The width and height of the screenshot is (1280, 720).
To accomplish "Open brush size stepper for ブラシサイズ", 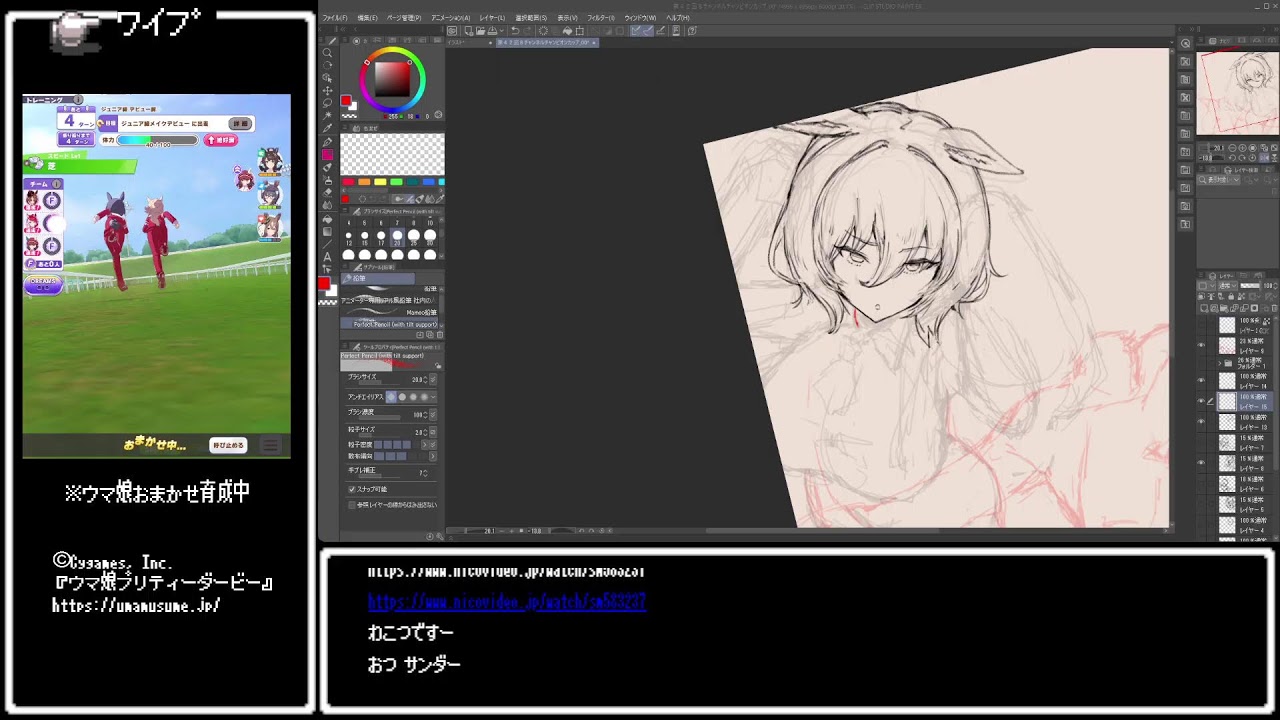I will point(425,379).
